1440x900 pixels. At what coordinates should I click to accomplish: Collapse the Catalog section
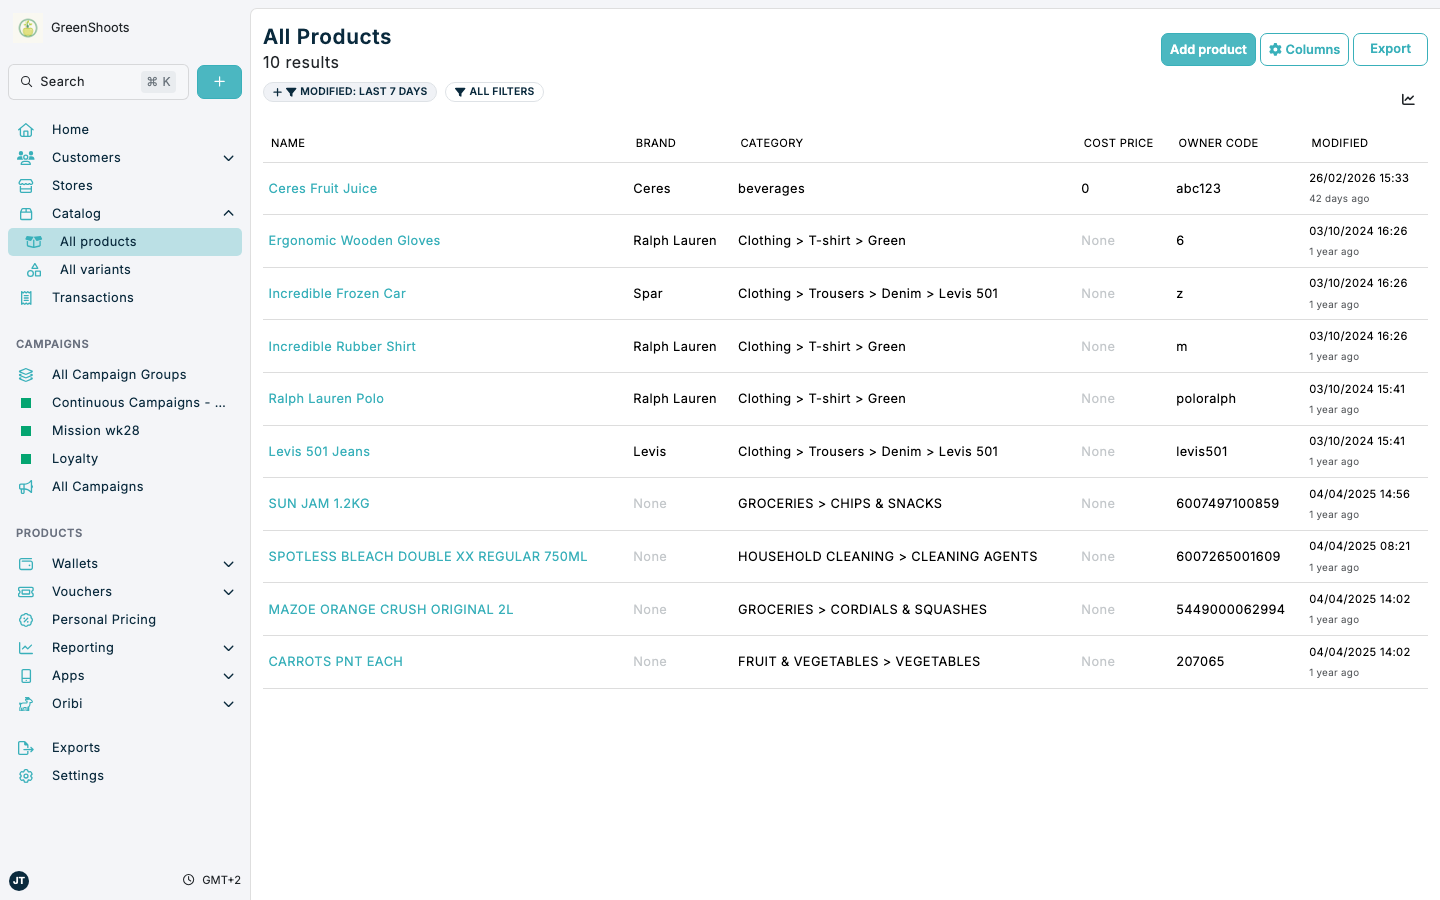point(228,213)
